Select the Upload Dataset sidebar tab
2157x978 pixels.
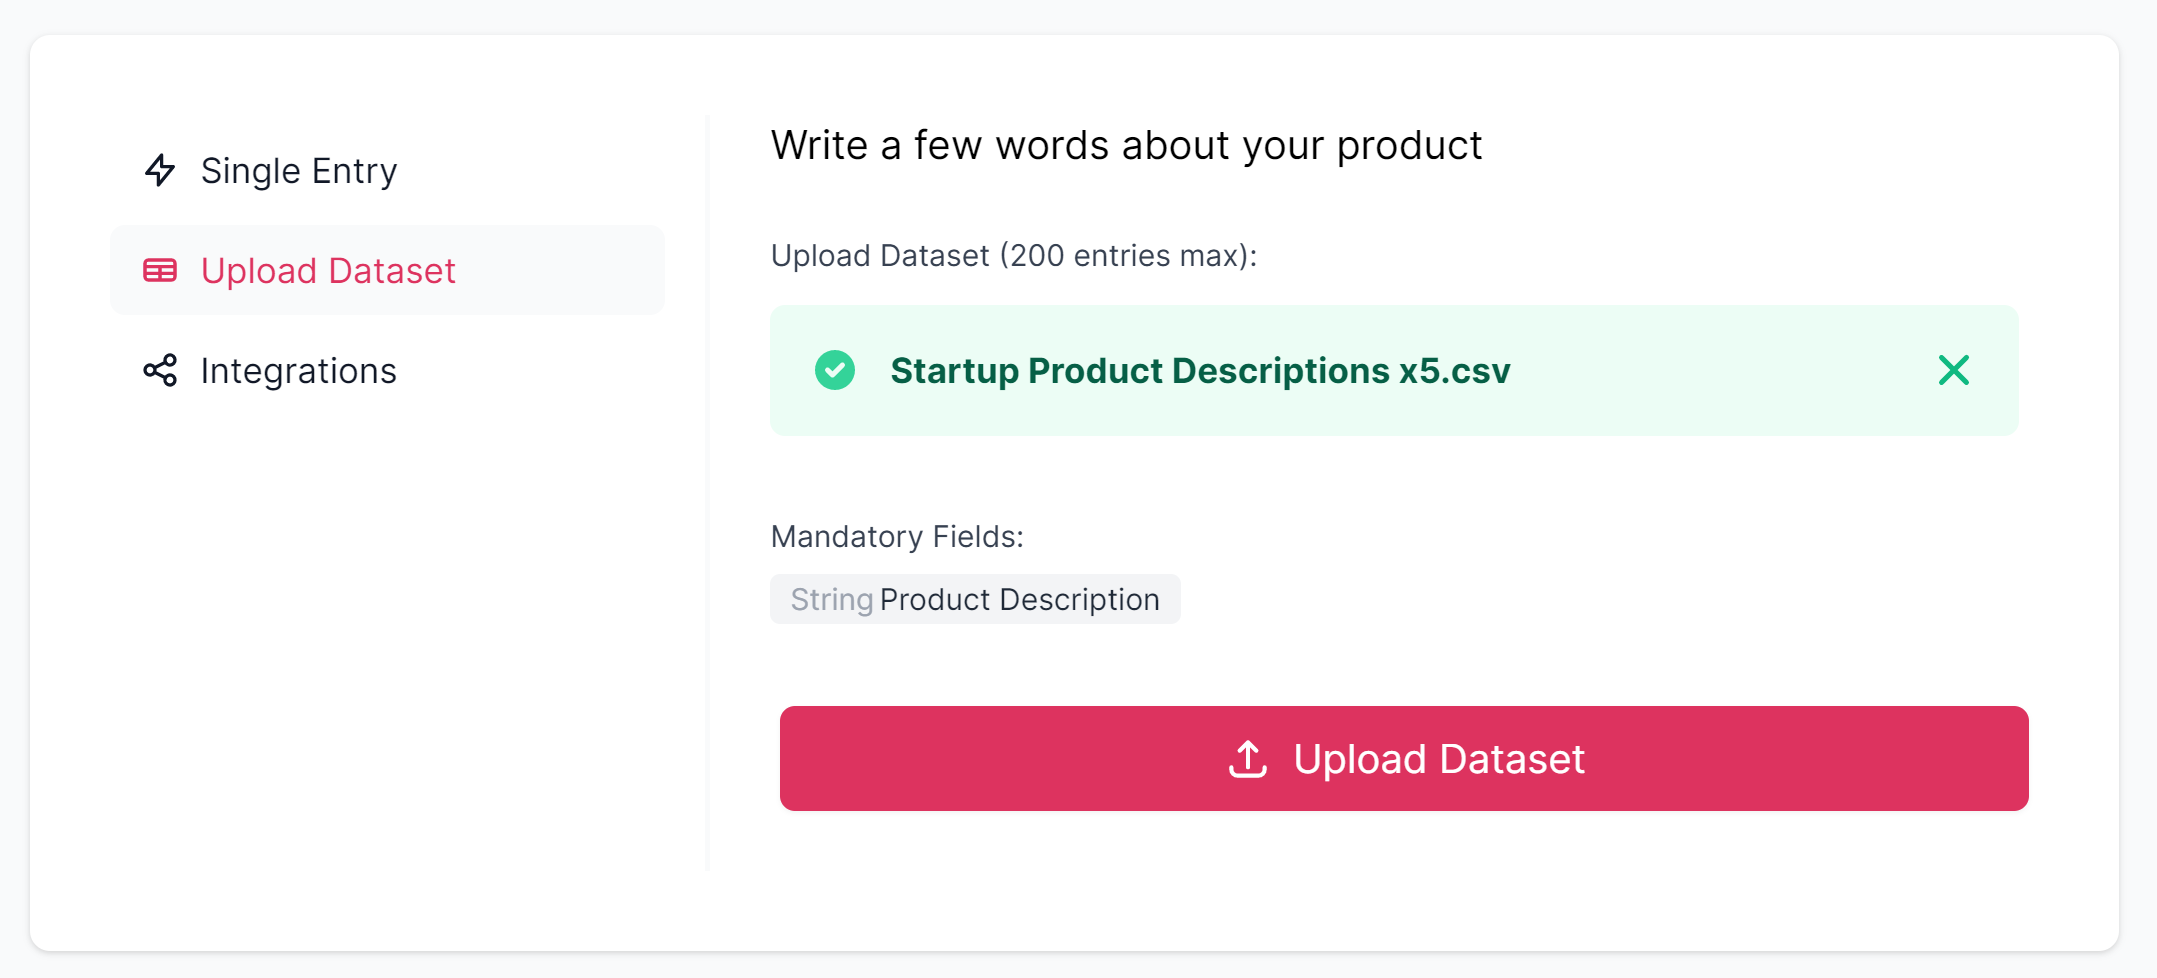point(387,270)
